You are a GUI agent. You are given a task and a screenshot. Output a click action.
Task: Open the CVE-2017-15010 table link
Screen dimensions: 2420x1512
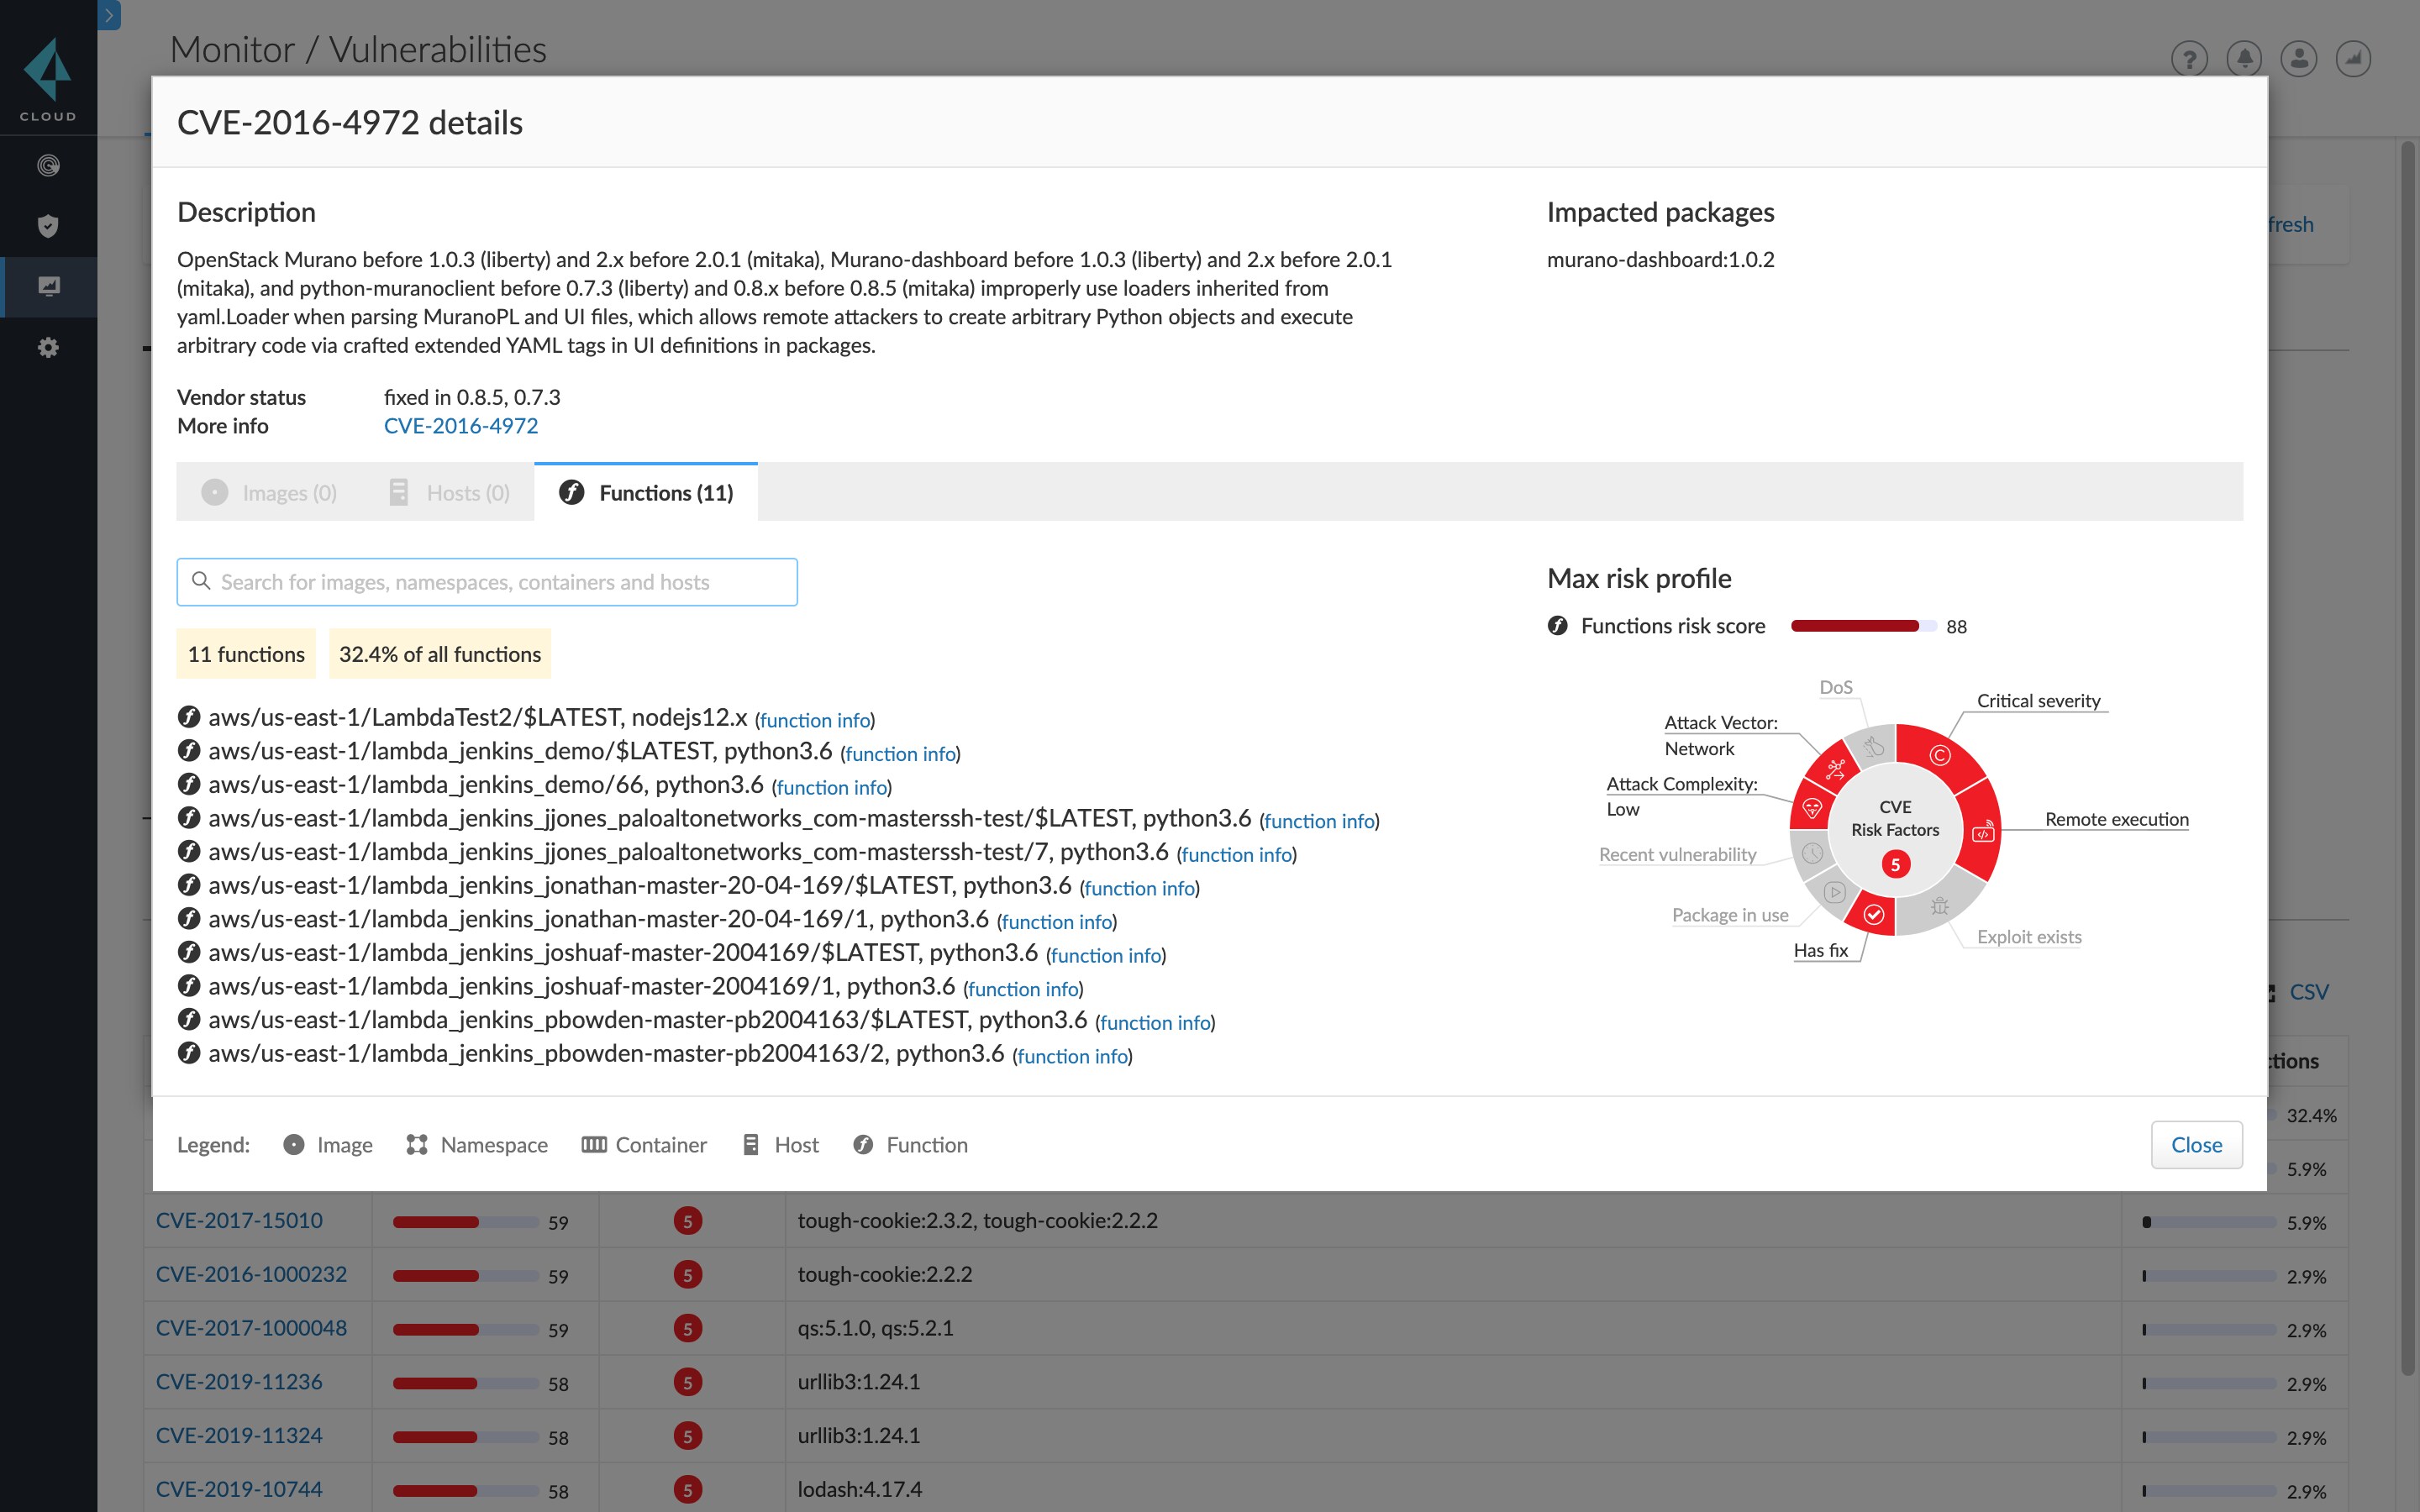coord(239,1220)
